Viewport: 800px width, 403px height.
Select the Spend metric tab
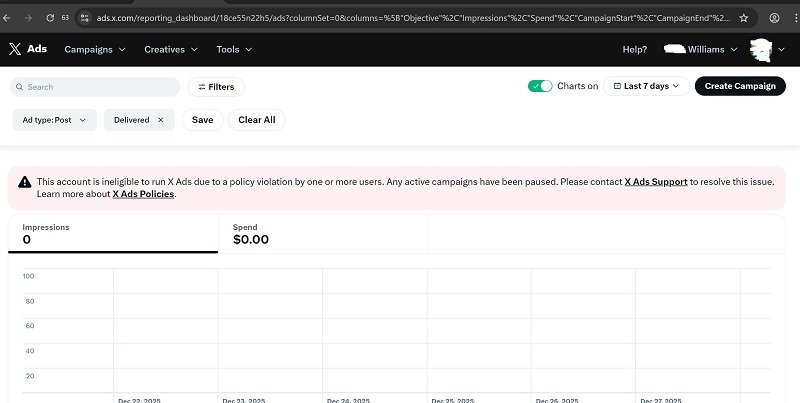click(x=323, y=234)
